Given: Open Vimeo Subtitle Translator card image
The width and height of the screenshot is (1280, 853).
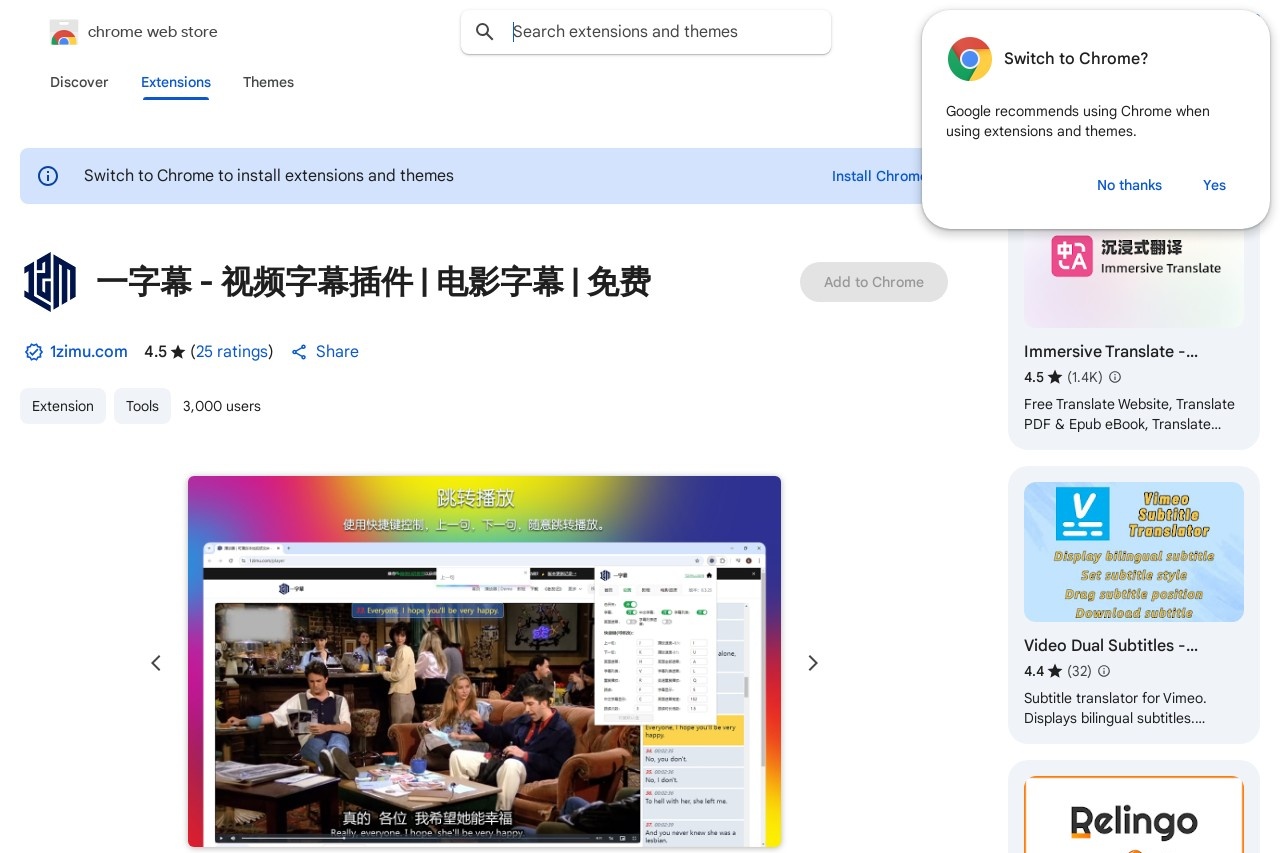Looking at the screenshot, I should 1134,552.
